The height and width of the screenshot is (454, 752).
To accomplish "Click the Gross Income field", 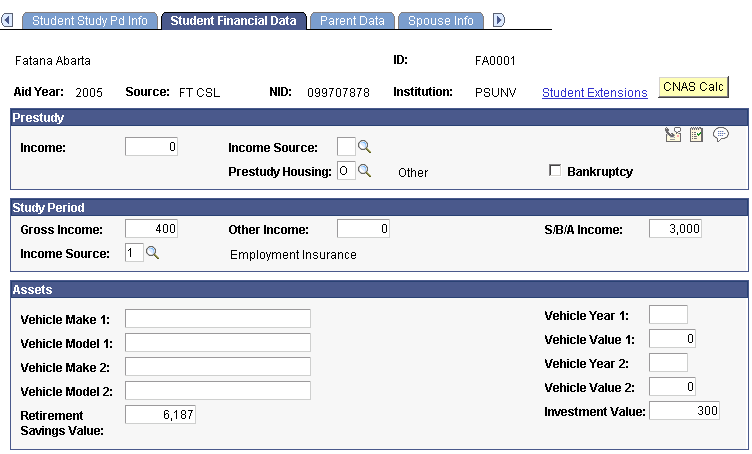I will point(152,229).
